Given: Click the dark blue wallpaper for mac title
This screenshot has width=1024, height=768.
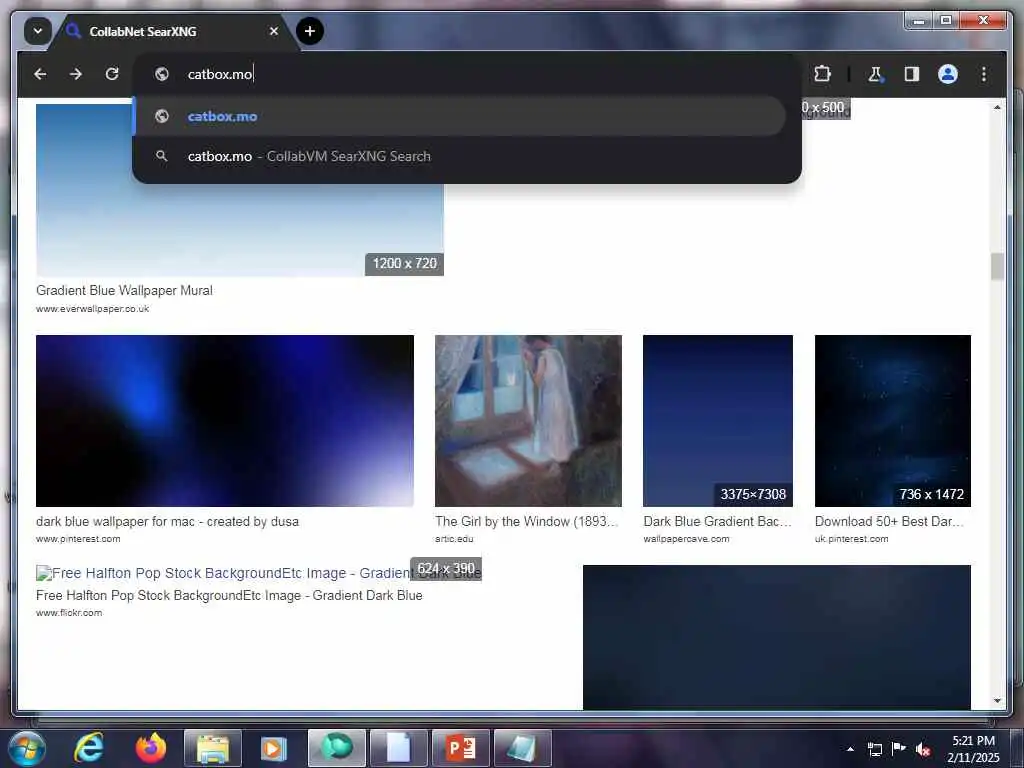Looking at the screenshot, I should tap(167, 522).
